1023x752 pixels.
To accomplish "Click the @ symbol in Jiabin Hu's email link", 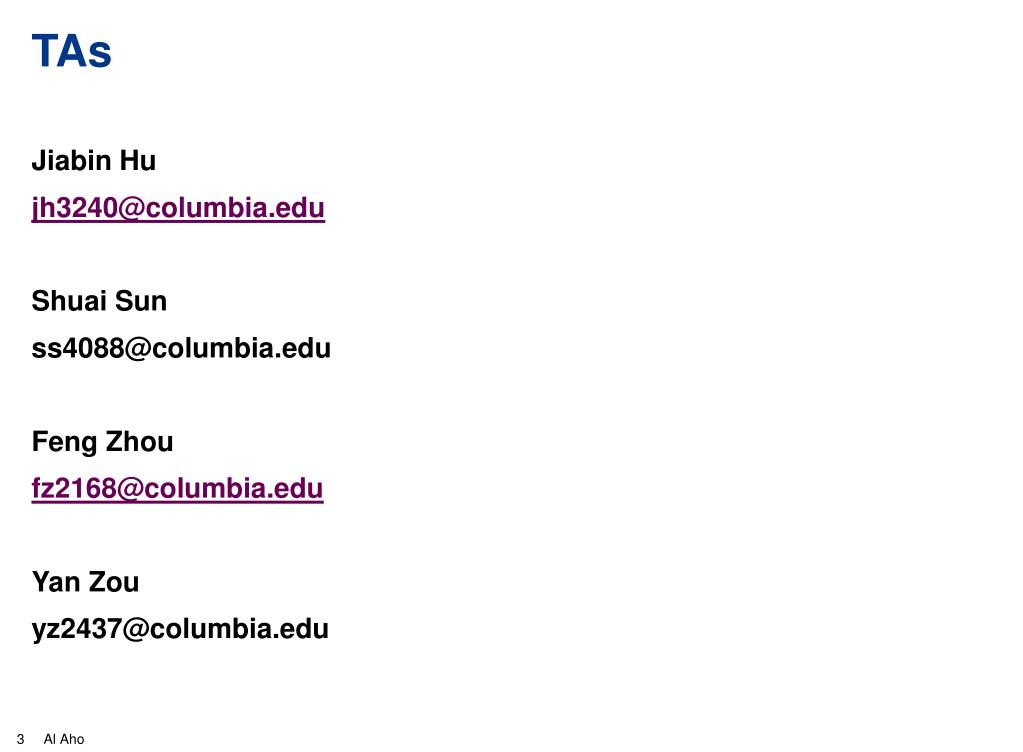I will pyautogui.click(x=131, y=208).
